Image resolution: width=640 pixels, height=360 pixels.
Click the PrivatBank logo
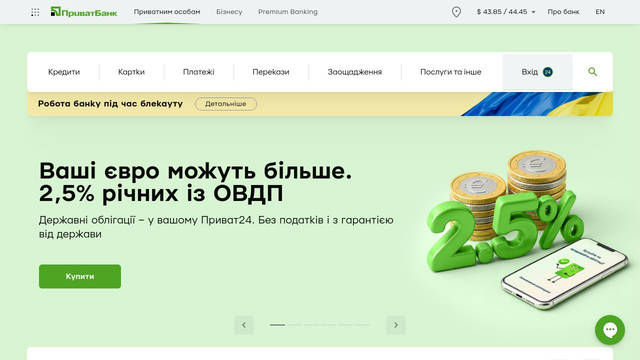pos(84,12)
